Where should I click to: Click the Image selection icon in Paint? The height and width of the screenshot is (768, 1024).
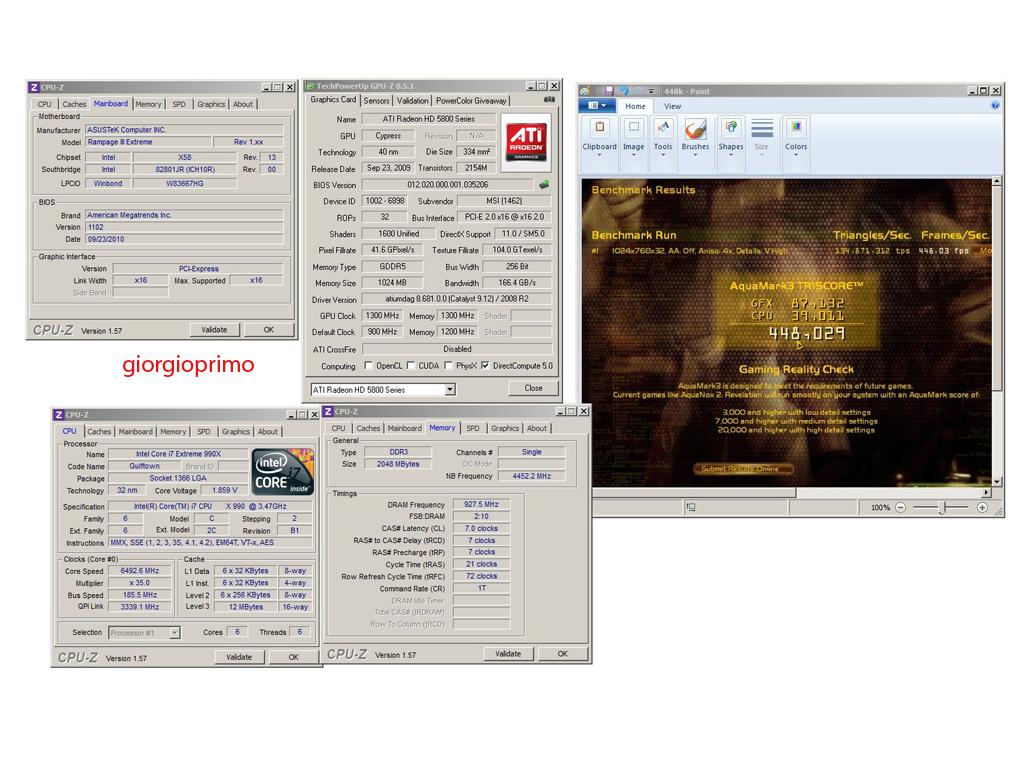[633, 127]
